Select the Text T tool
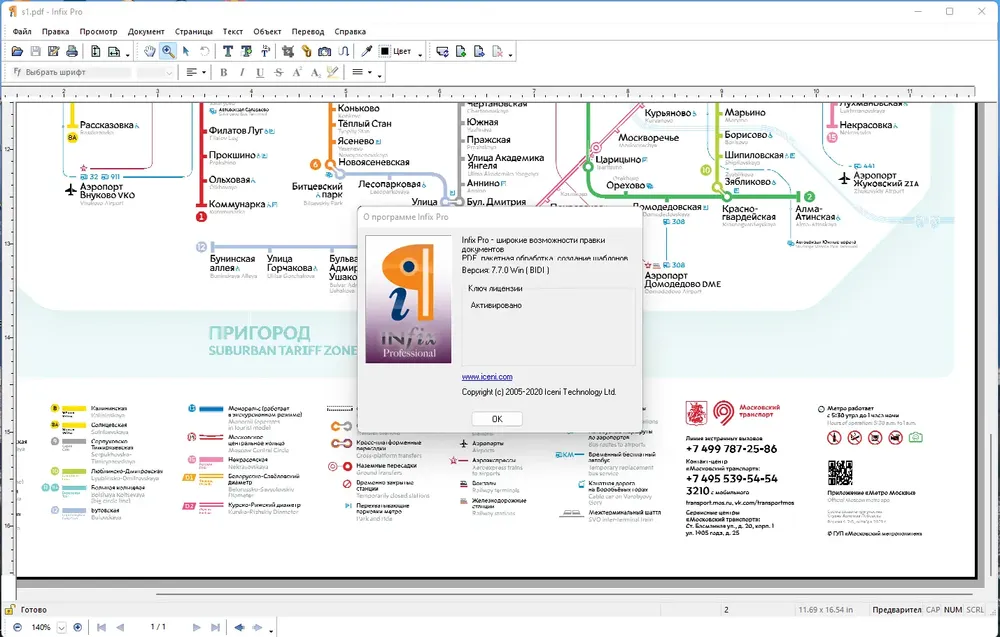The image size is (1000, 637). click(x=228, y=52)
